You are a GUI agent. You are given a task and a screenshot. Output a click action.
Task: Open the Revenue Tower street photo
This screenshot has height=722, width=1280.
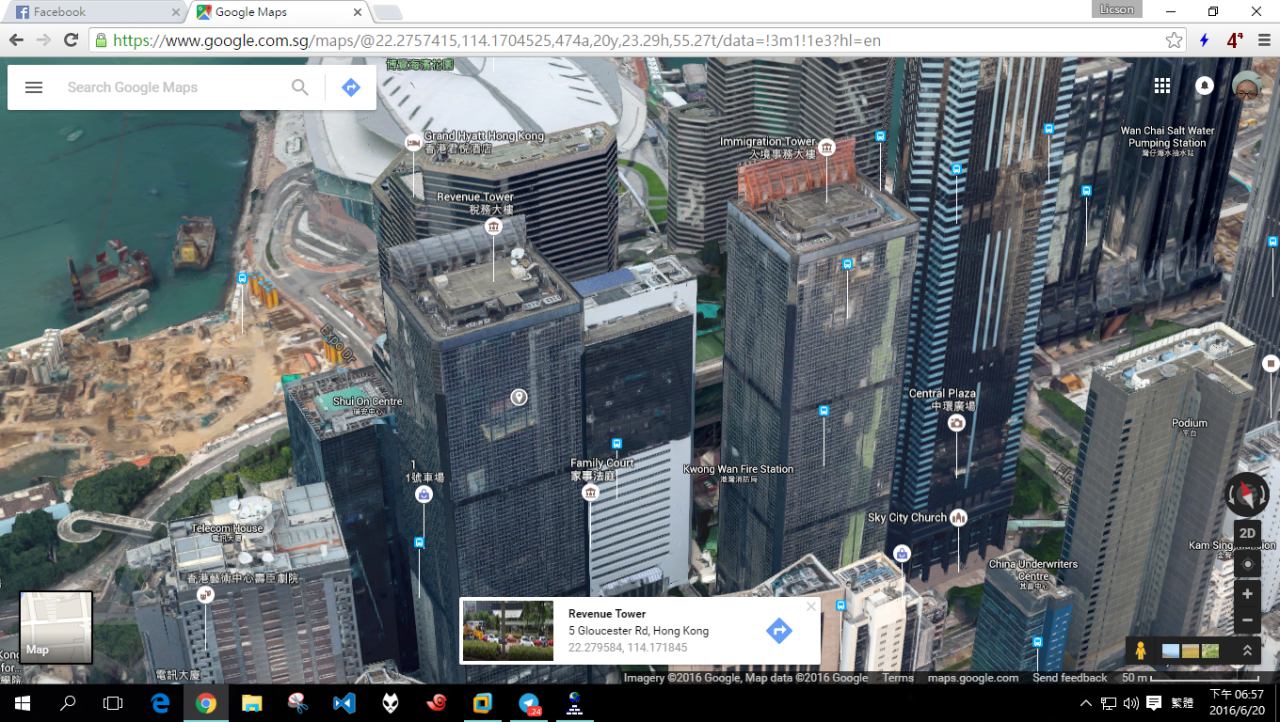pyautogui.click(x=508, y=630)
